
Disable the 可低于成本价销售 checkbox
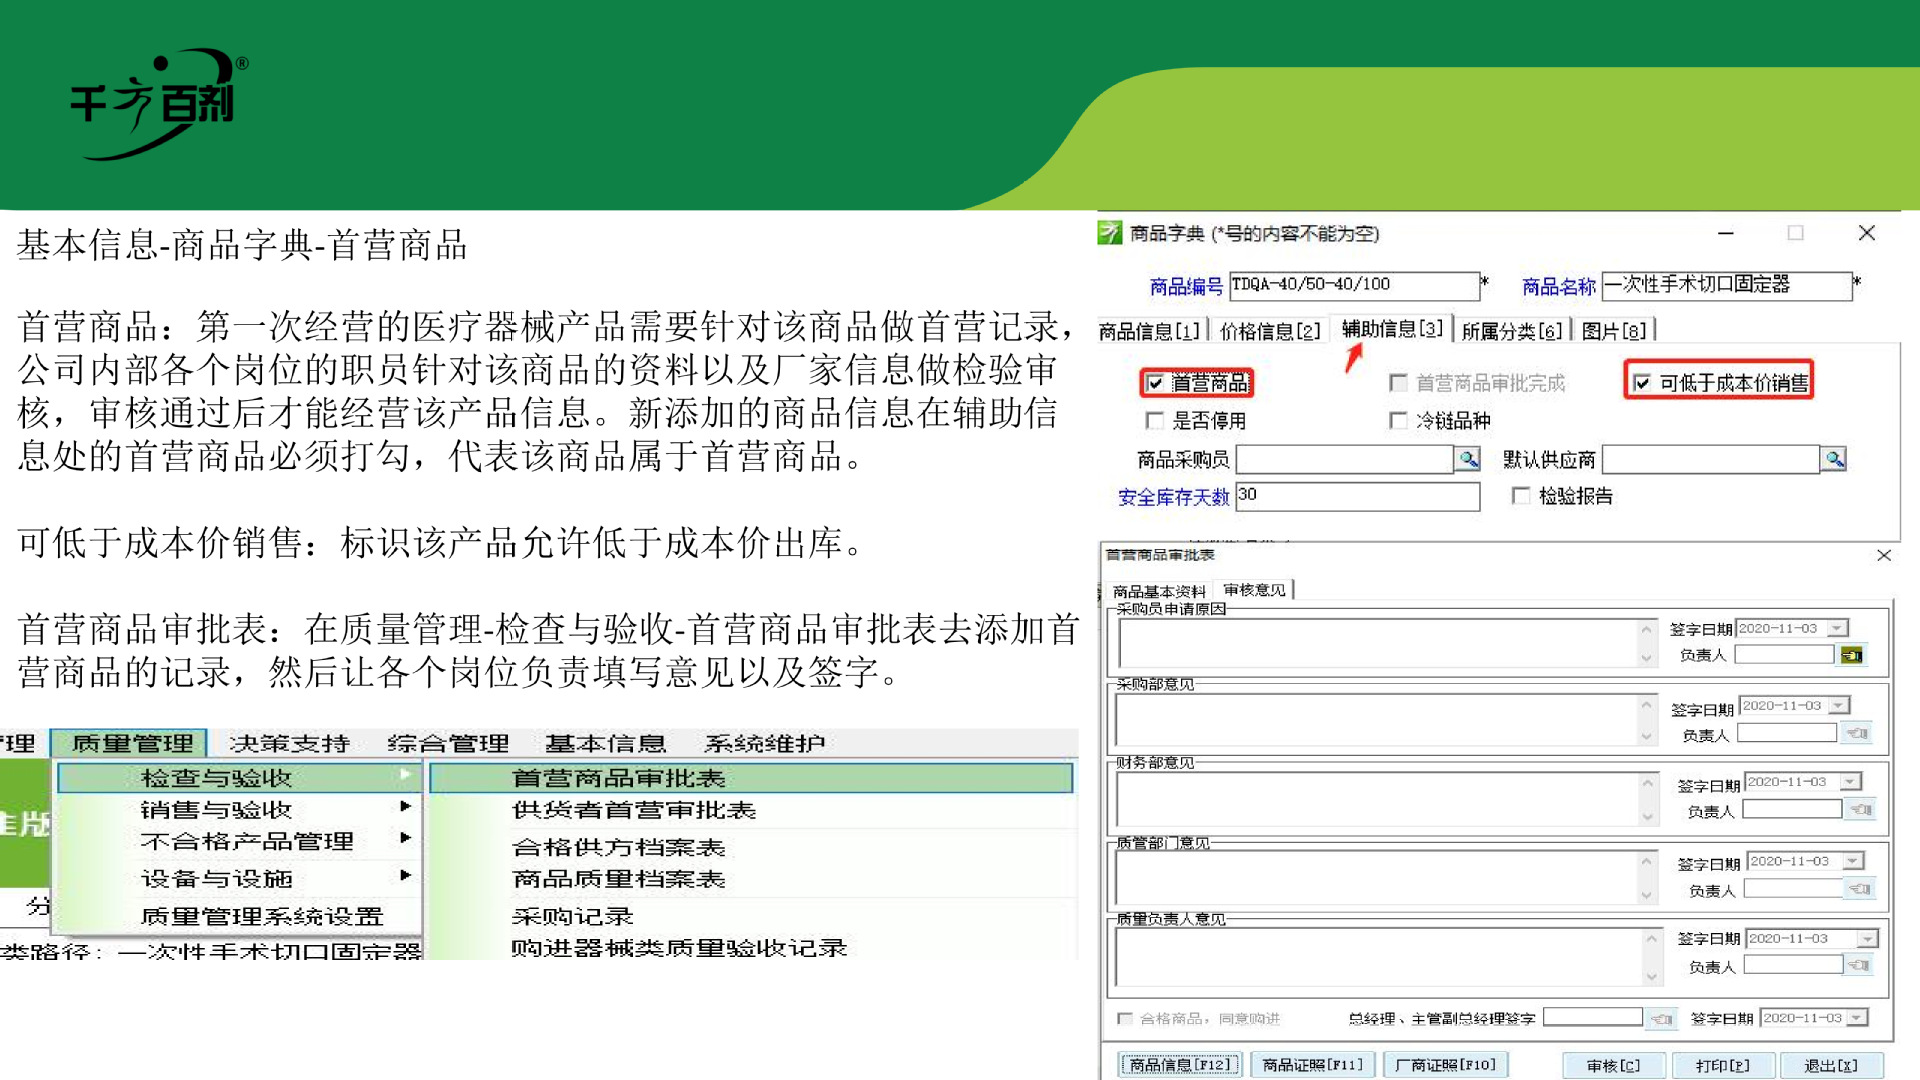pos(1641,381)
